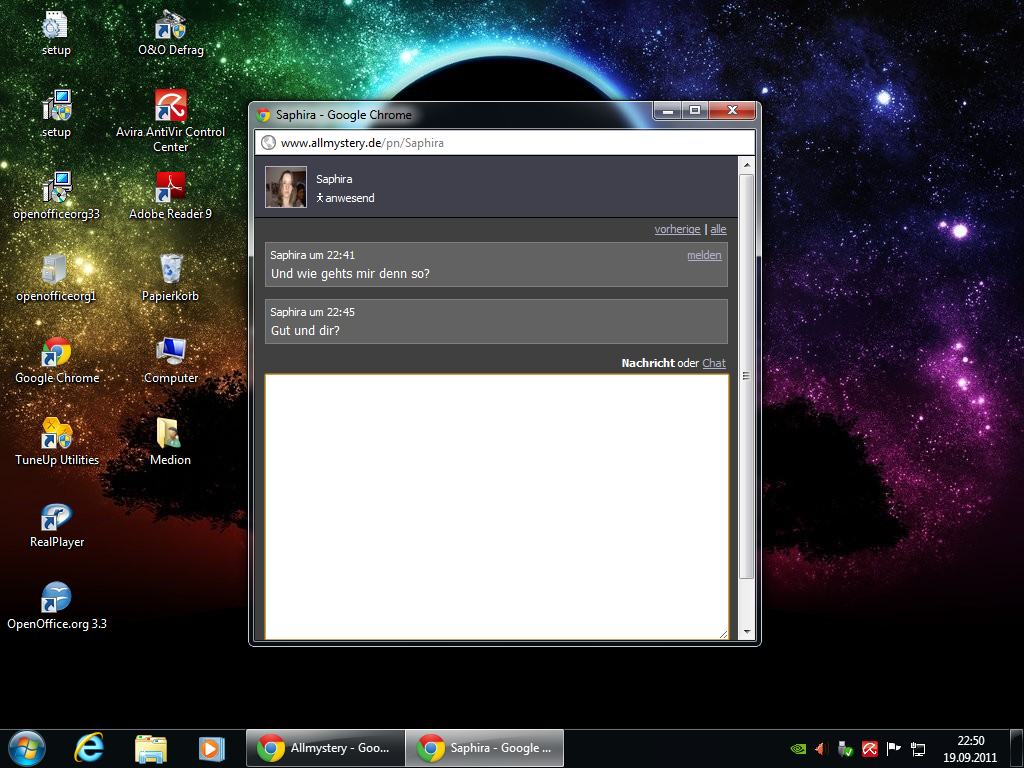This screenshot has height=768, width=1024.
Task: Open the Papierkorb recycle bin
Action: (170, 279)
